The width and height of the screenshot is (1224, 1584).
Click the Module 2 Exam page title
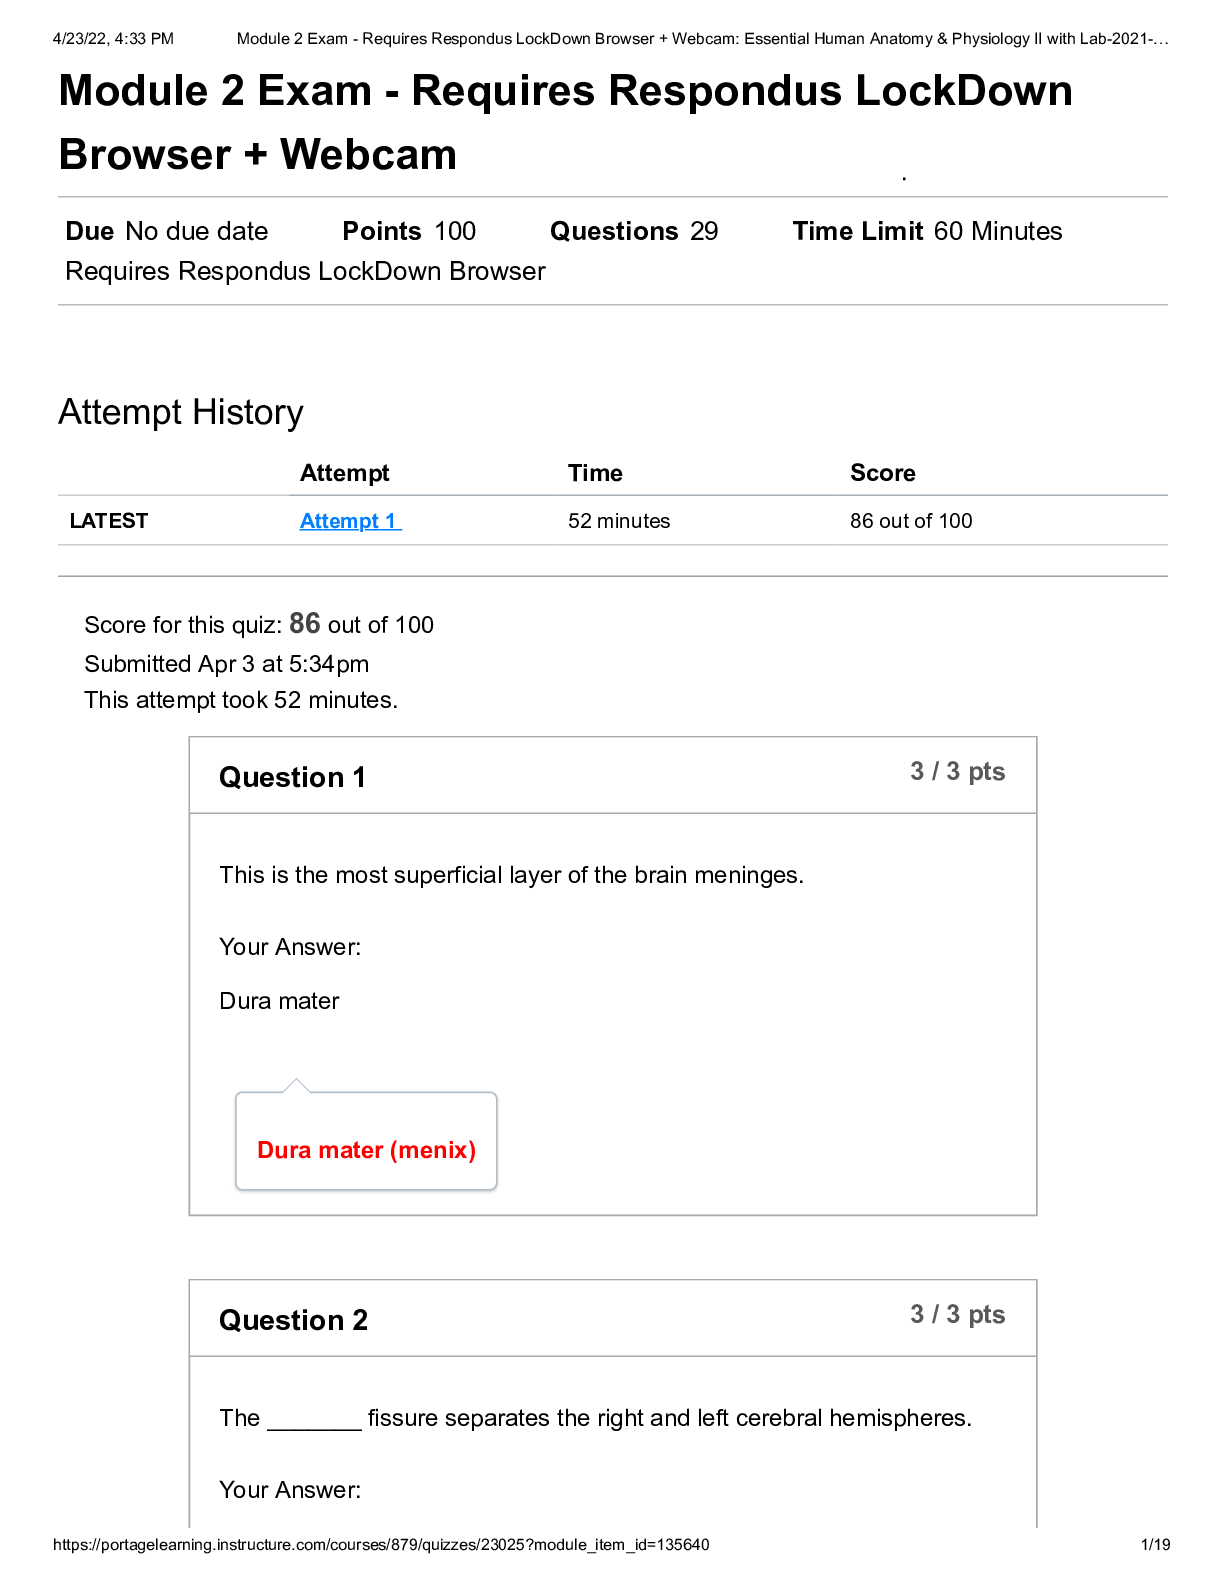coord(565,122)
